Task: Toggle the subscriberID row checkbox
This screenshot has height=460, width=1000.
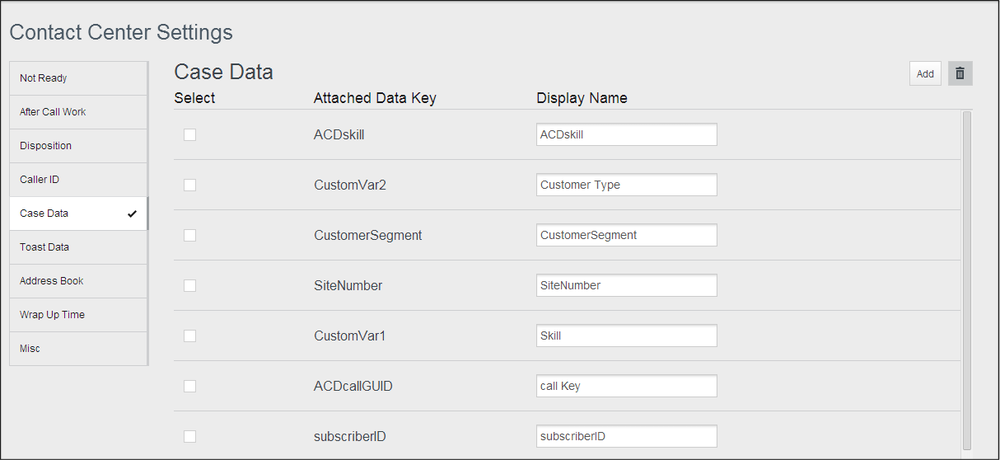Action: 190,436
